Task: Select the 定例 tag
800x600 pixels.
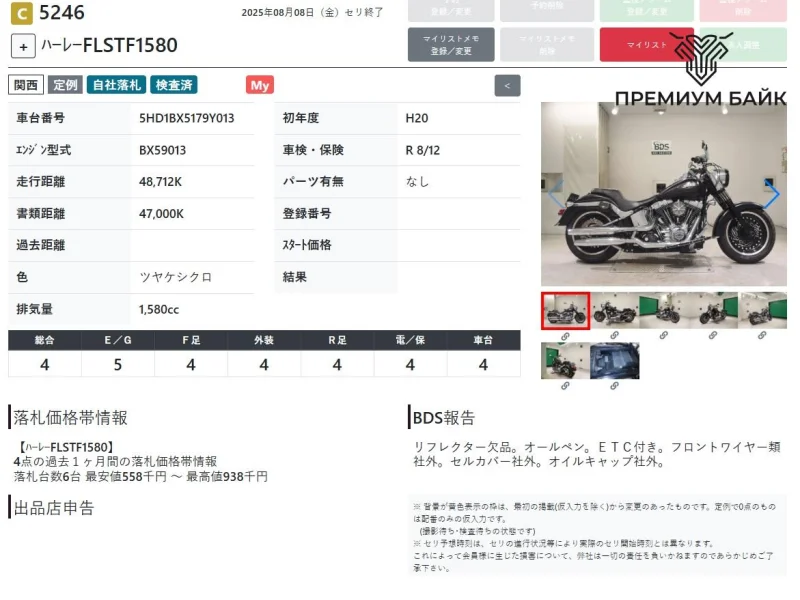Action: 65,85
